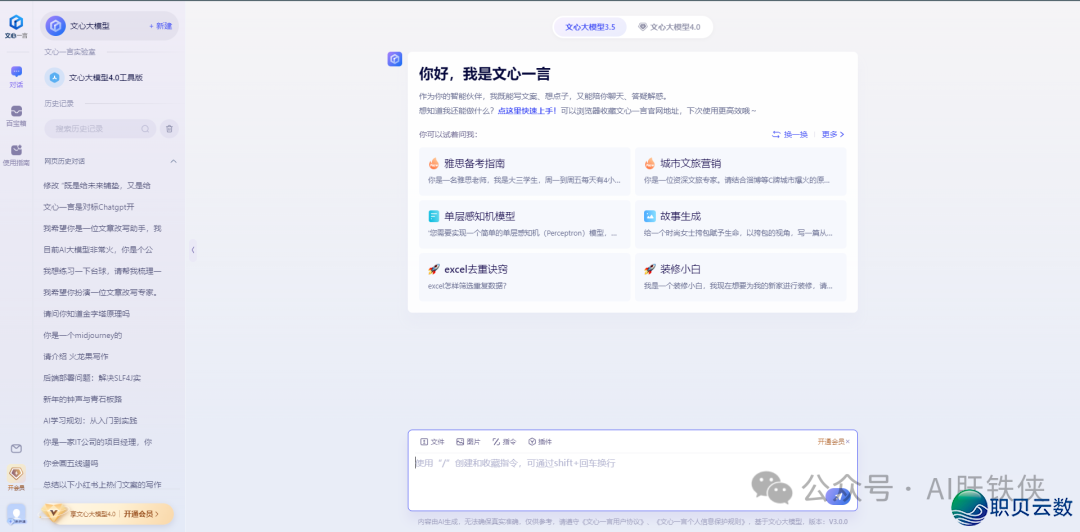Image resolution: width=1080 pixels, height=532 pixels.
Task: Collapse the sidebar using the edge arrow handle
Action: (x=193, y=249)
